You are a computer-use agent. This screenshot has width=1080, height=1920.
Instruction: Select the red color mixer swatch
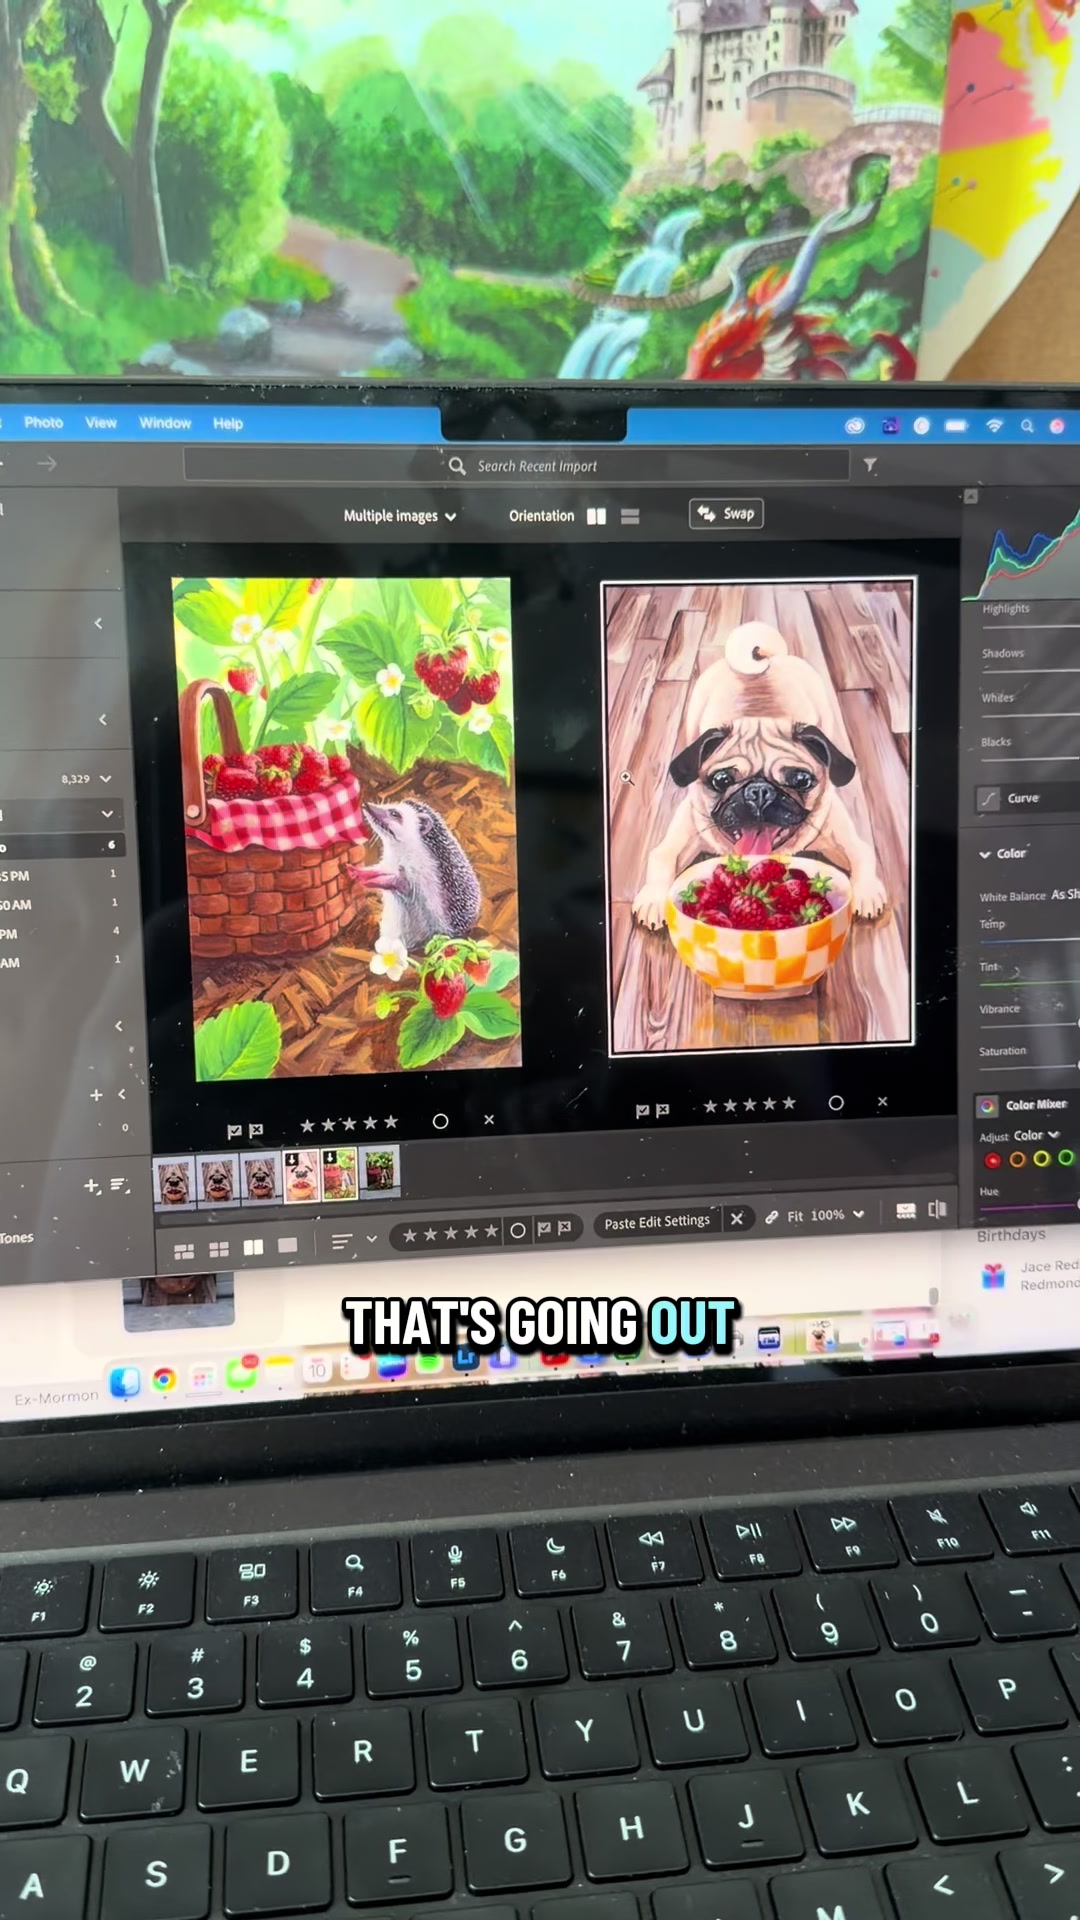[x=992, y=1161]
